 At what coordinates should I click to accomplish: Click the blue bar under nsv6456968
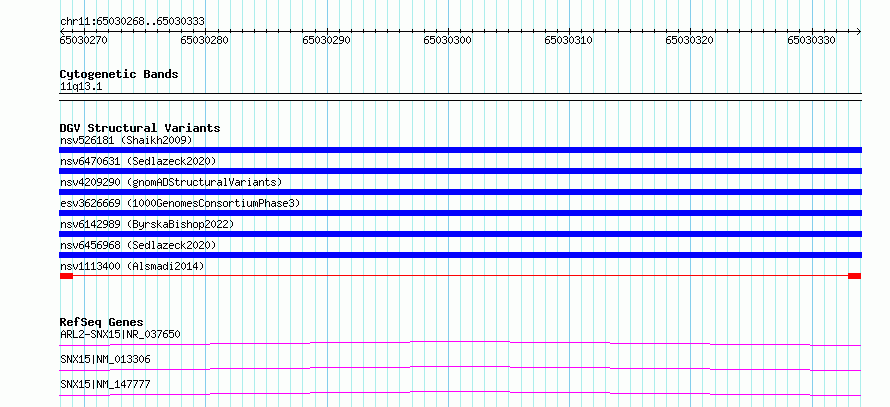click(x=460, y=255)
